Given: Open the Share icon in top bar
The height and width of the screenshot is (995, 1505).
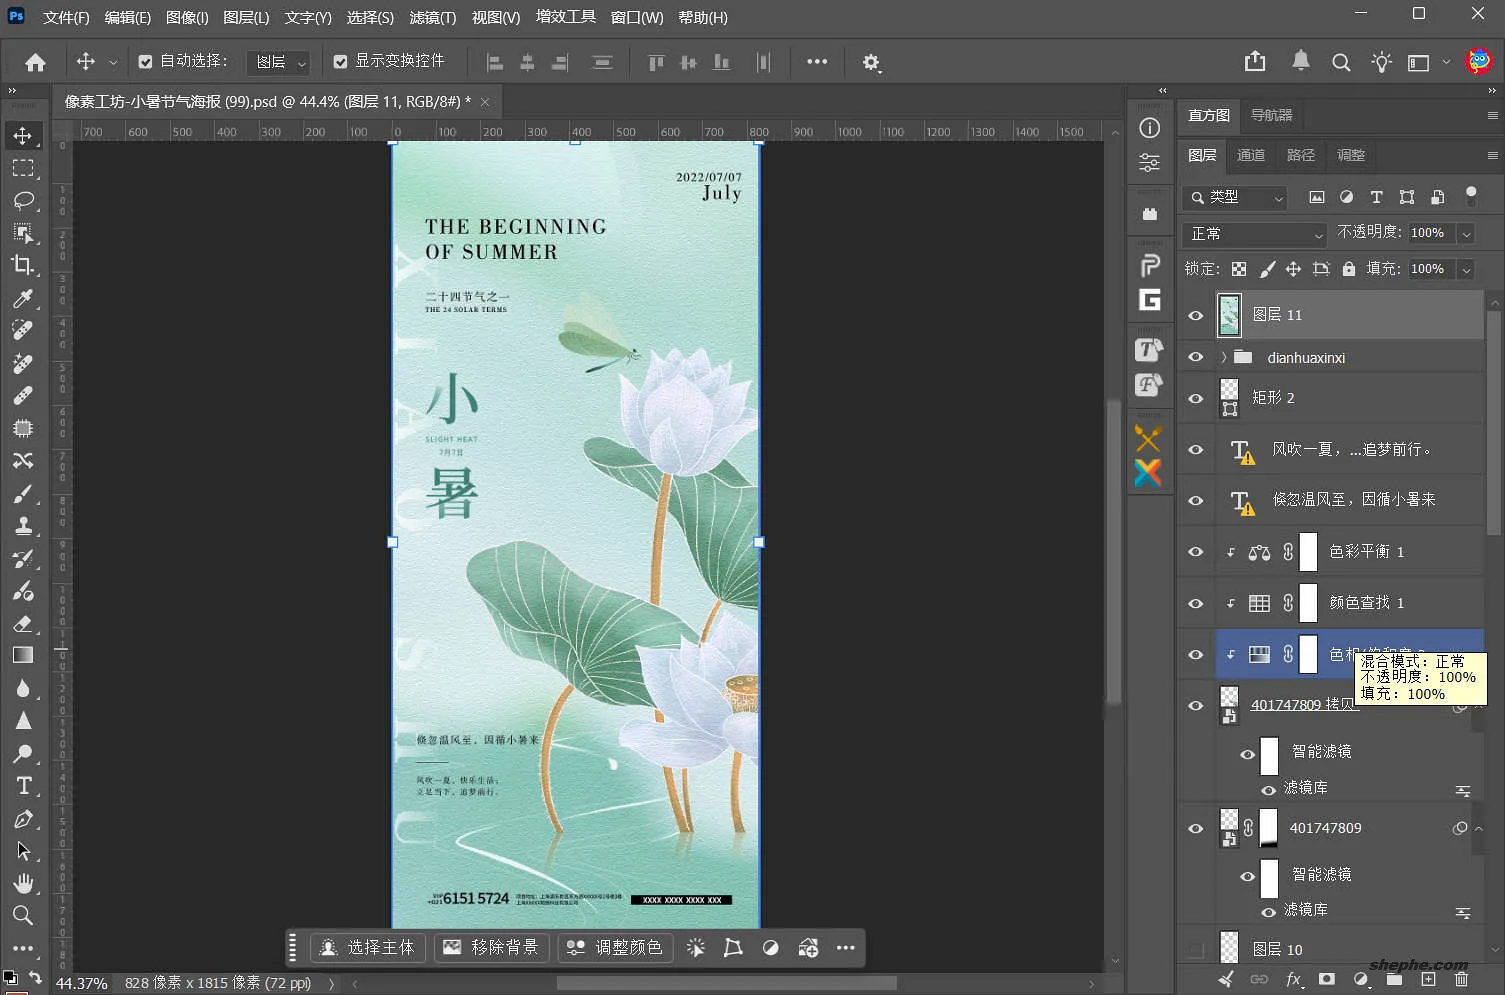Looking at the screenshot, I should (1255, 62).
